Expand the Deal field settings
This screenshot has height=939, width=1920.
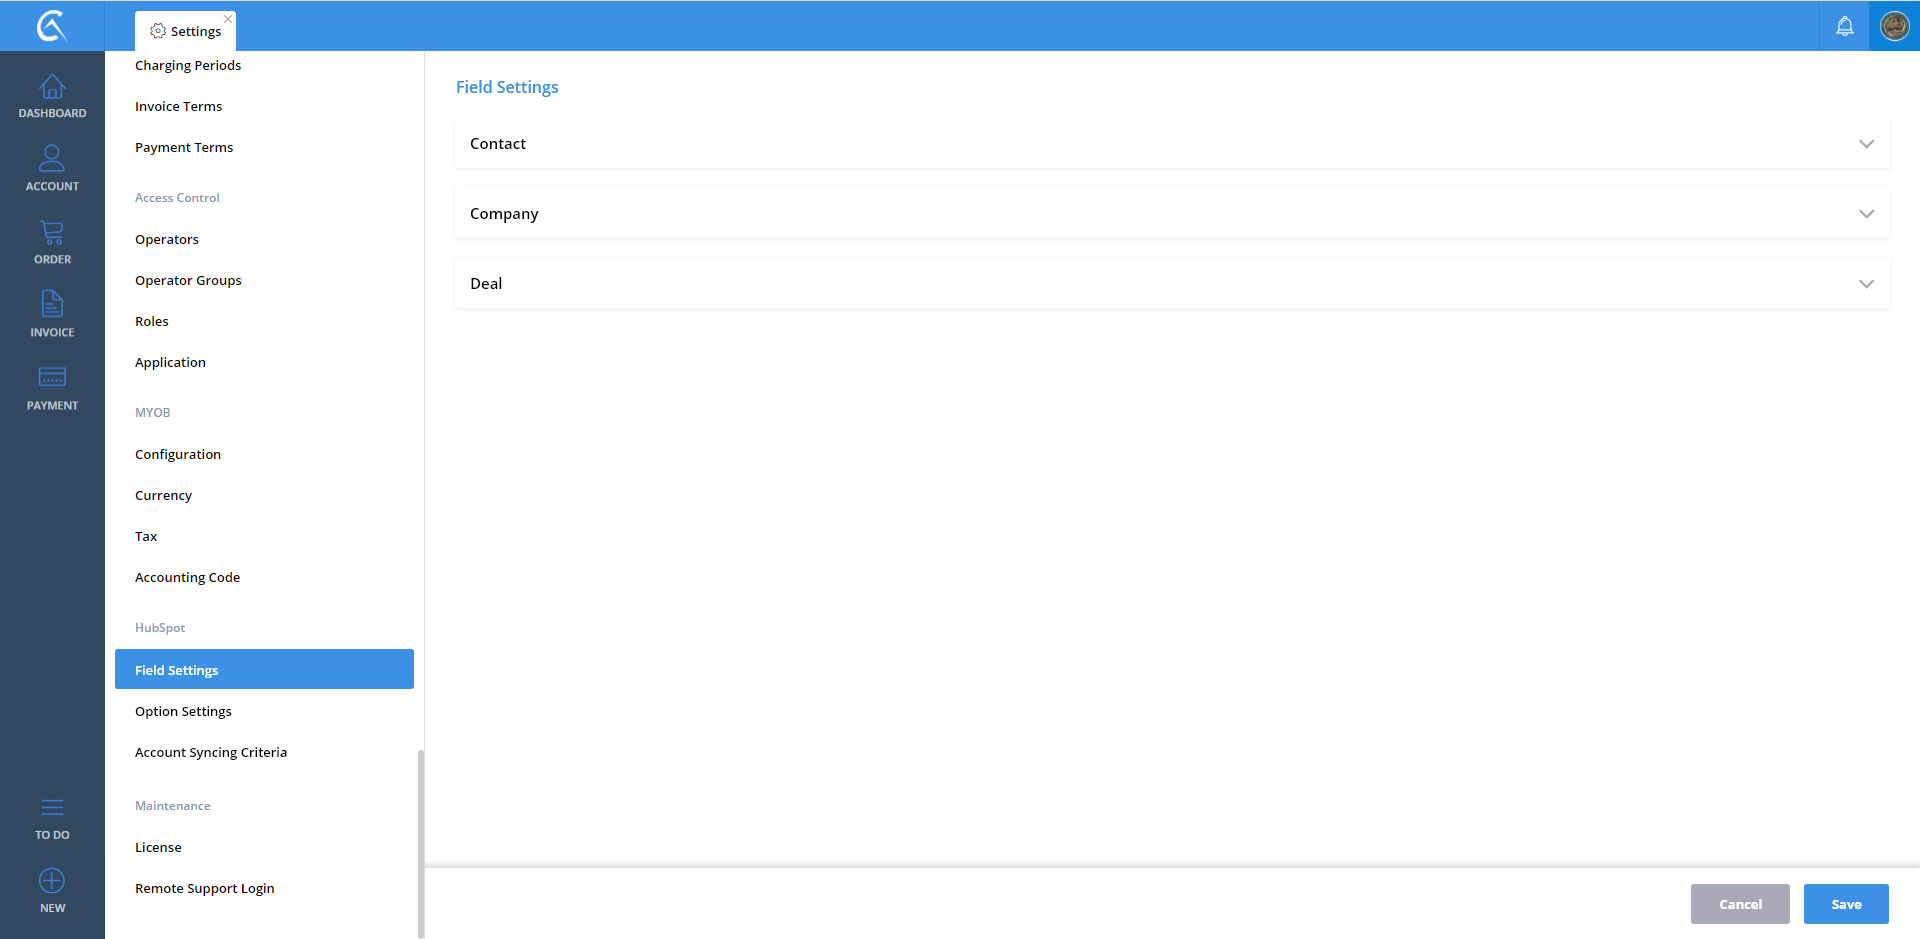click(x=1171, y=284)
